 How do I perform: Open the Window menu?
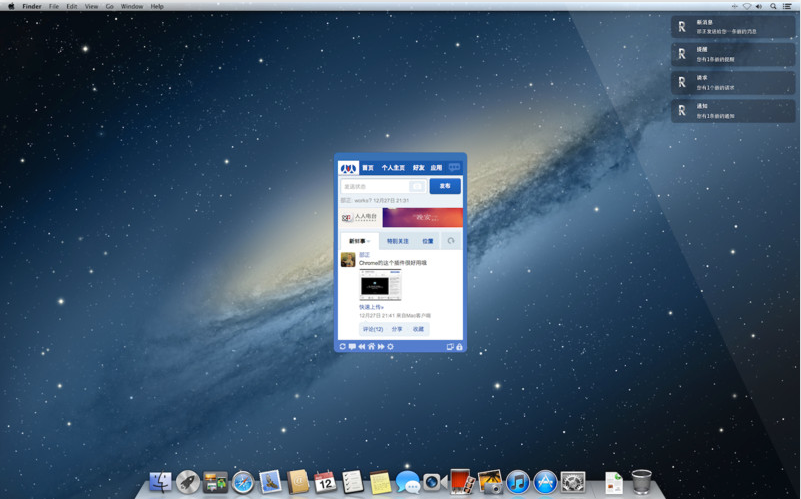click(x=132, y=6)
